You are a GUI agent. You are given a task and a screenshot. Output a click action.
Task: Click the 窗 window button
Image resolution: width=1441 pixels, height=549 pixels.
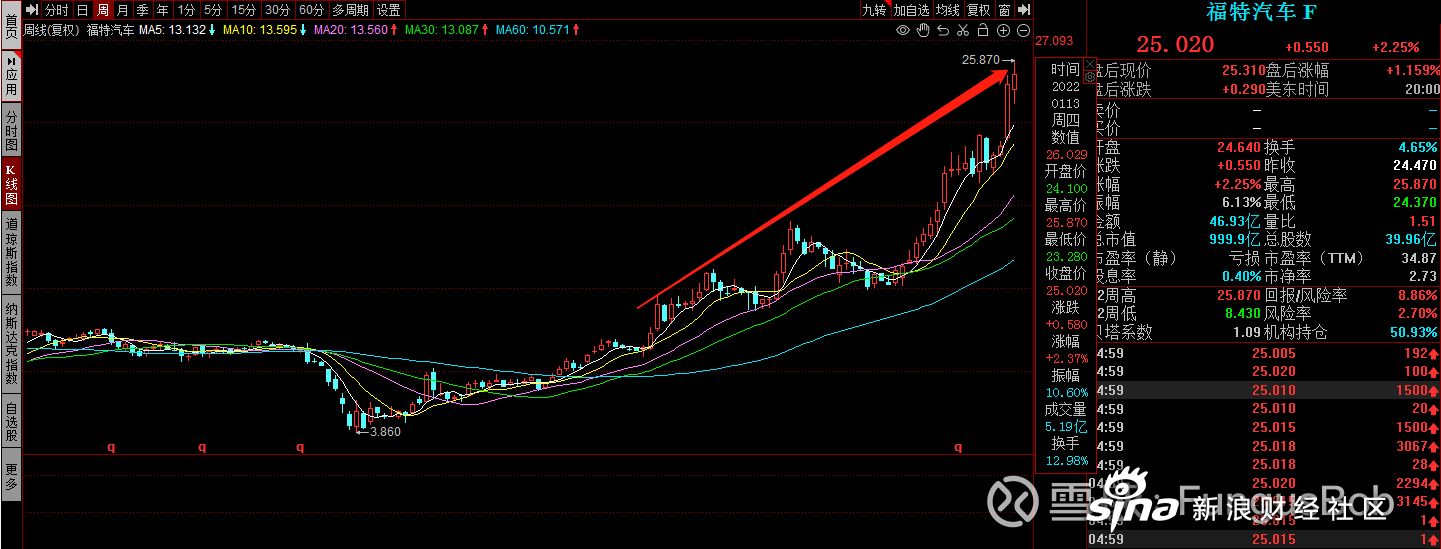point(1004,10)
